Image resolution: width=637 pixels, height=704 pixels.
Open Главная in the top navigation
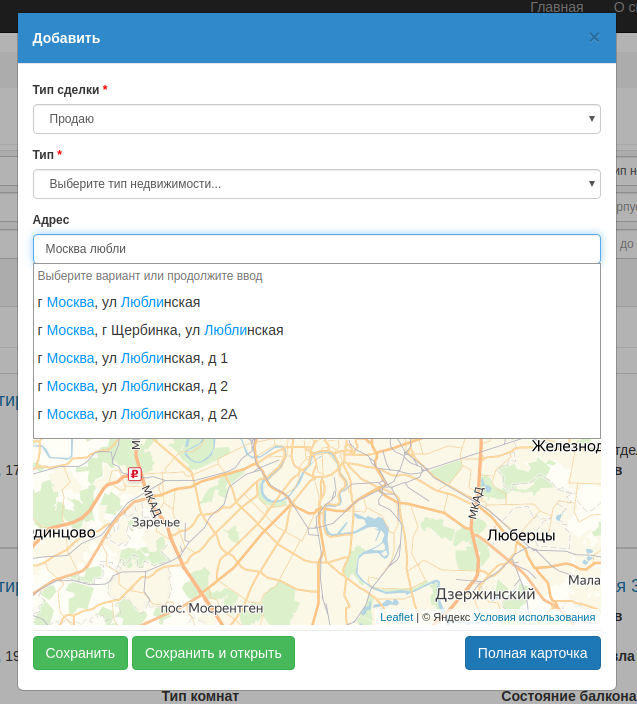click(556, 7)
